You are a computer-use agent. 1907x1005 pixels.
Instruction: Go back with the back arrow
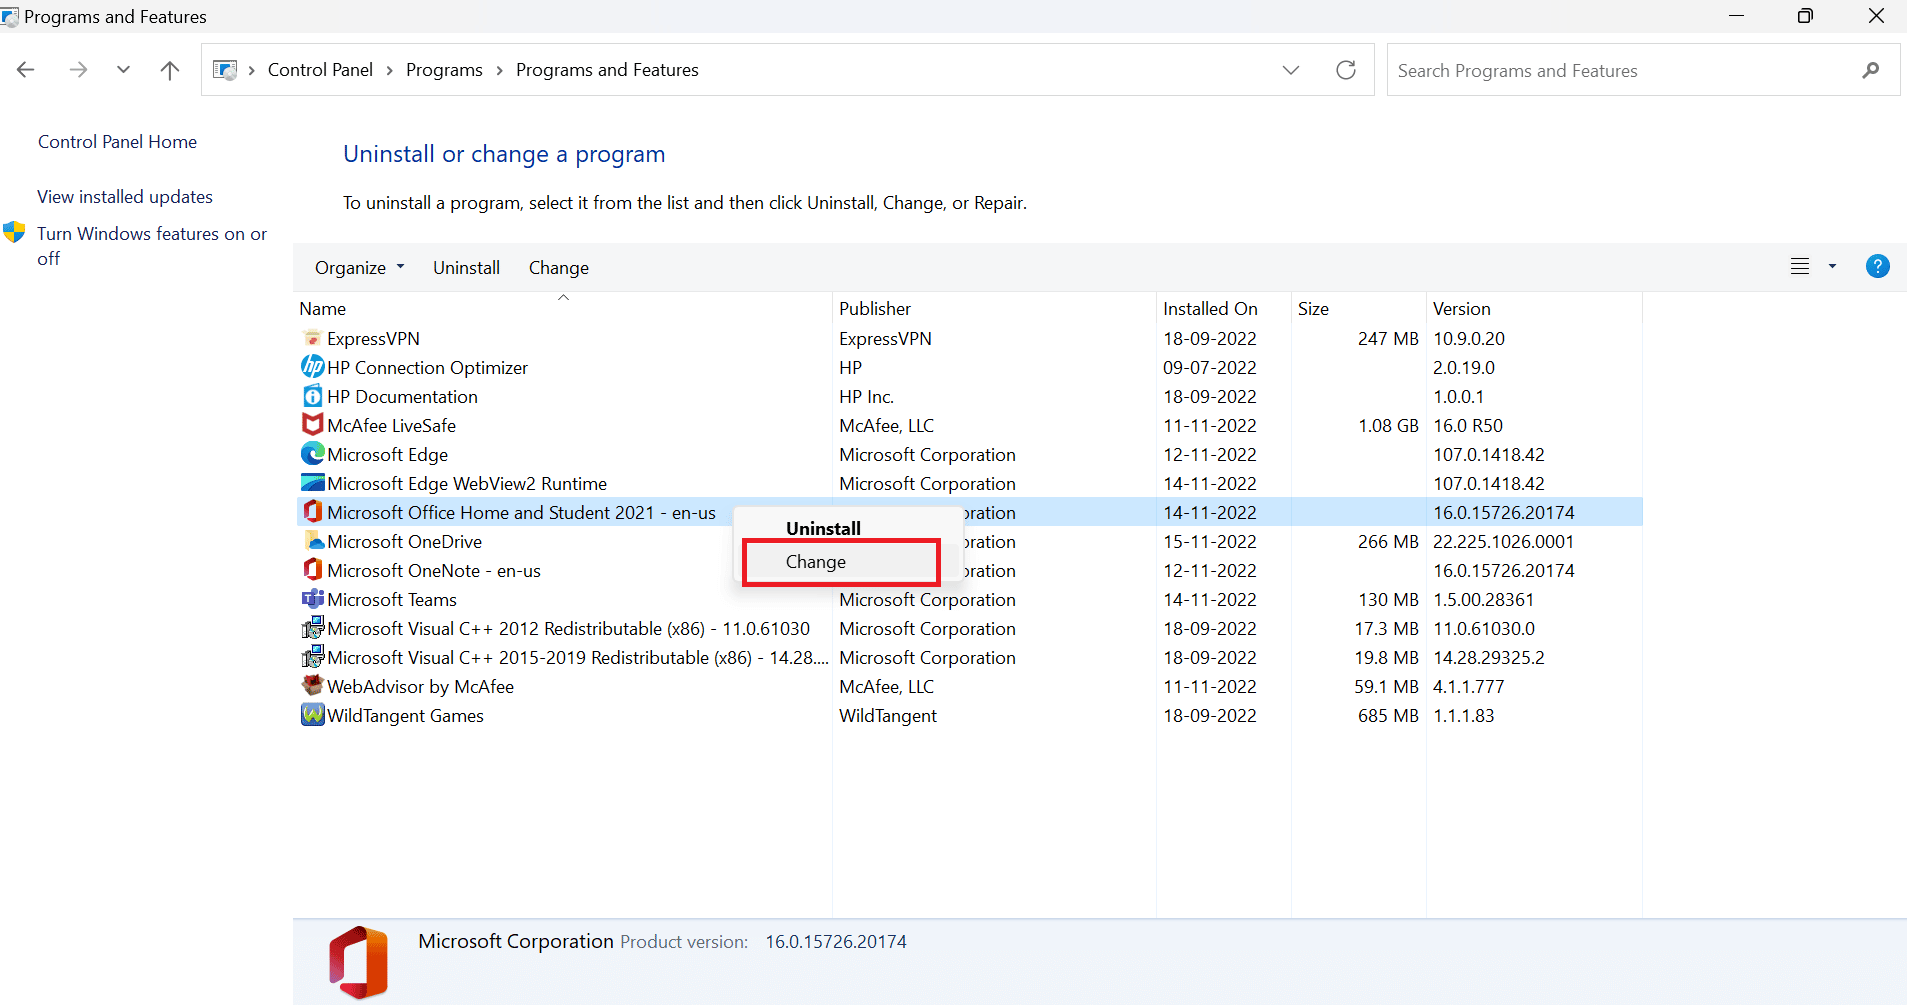[26, 70]
